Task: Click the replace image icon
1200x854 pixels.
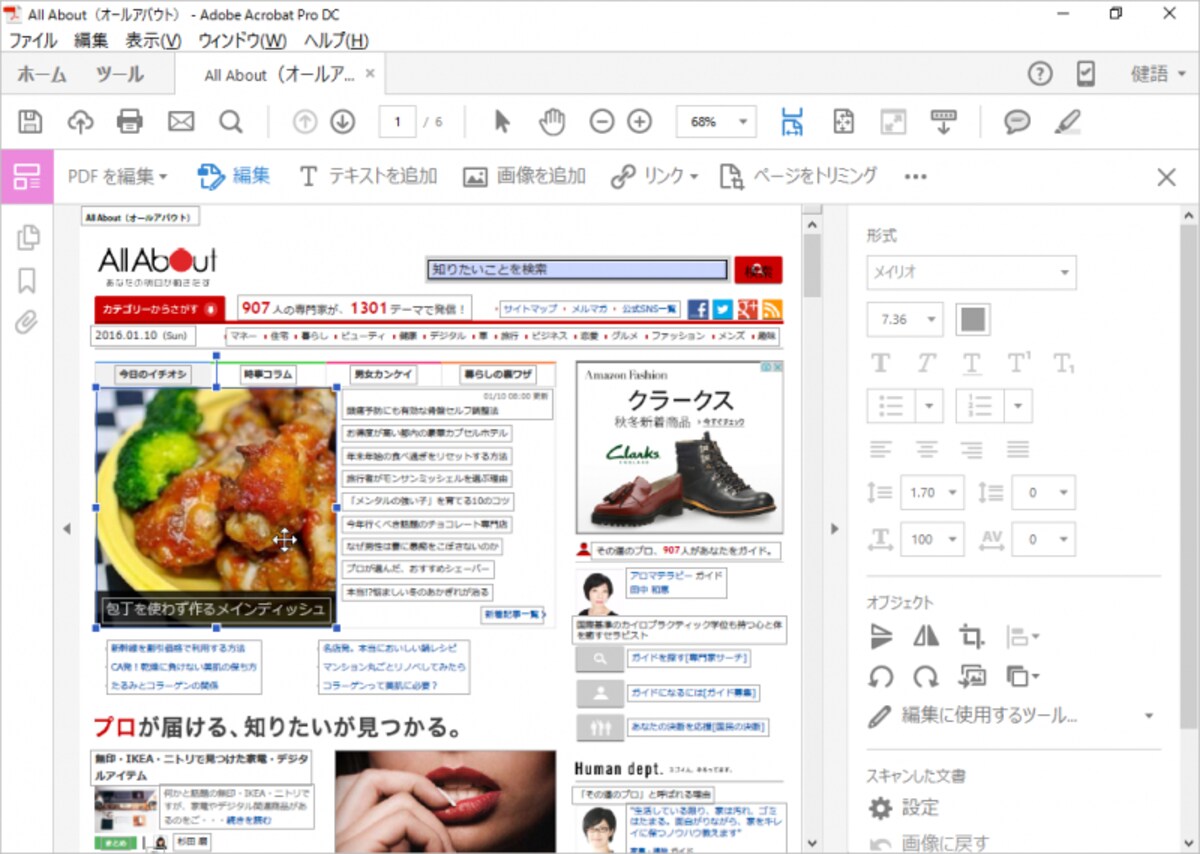Action: pos(971,677)
